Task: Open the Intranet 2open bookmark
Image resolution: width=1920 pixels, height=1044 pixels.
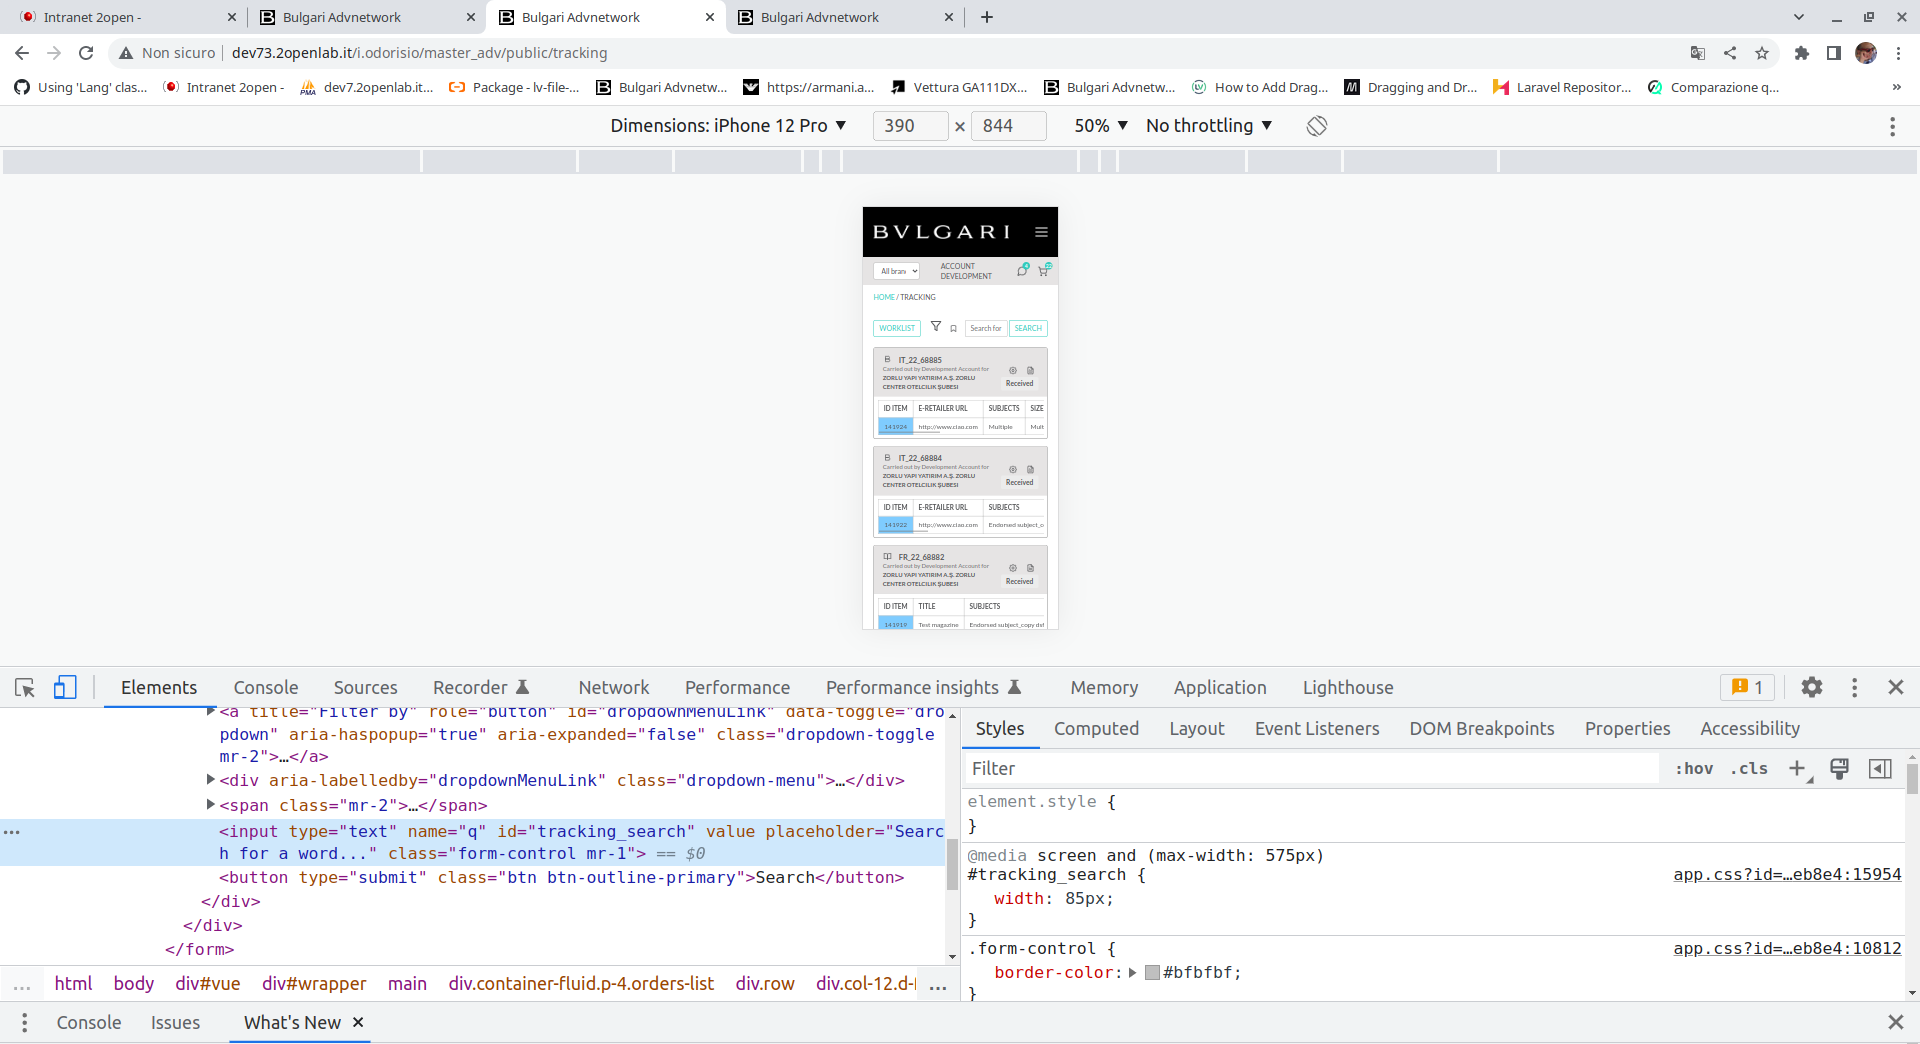Action: coord(224,88)
